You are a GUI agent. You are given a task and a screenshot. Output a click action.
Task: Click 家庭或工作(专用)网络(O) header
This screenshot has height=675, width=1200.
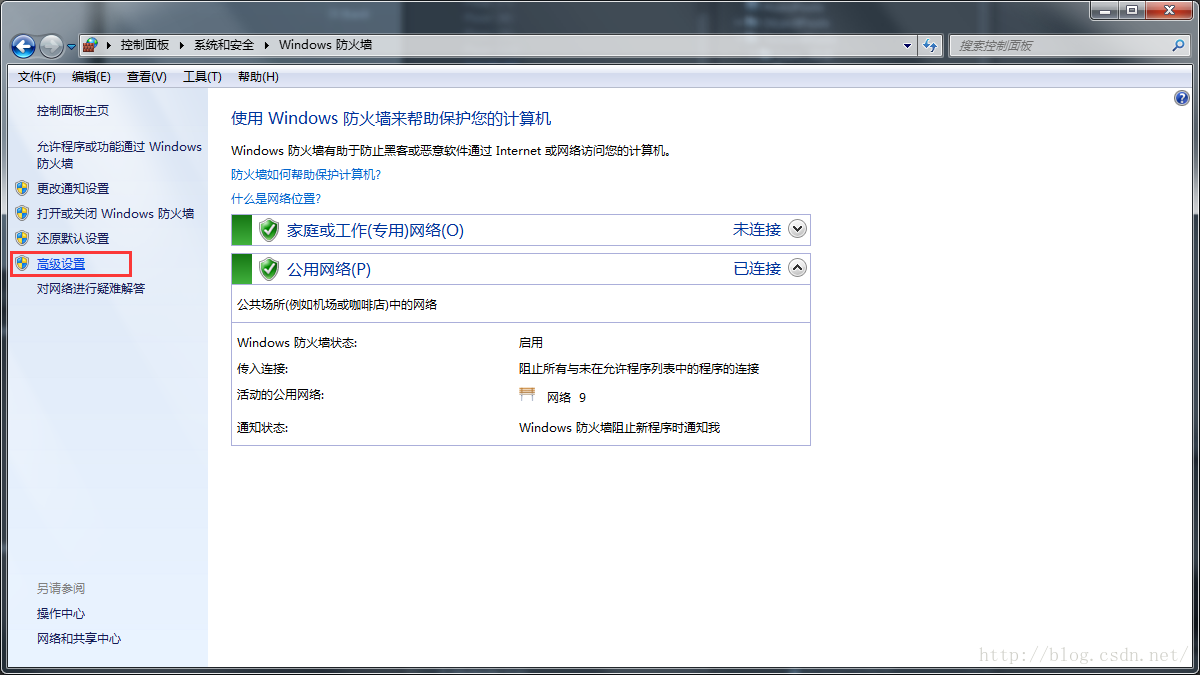click(375, 230)
